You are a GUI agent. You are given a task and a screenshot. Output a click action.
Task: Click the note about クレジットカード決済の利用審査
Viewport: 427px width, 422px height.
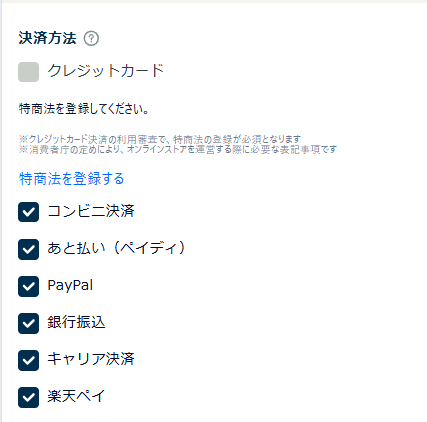click(x=160, y=139)
